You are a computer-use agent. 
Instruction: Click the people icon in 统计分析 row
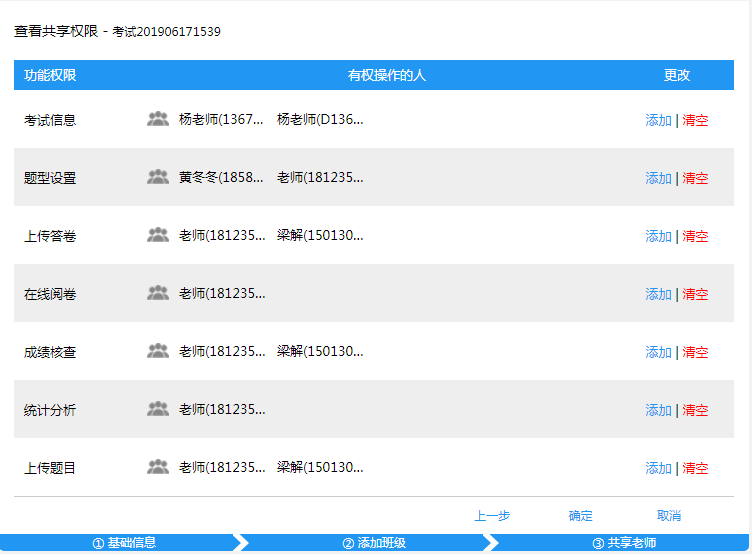click(x=158, y=409)
